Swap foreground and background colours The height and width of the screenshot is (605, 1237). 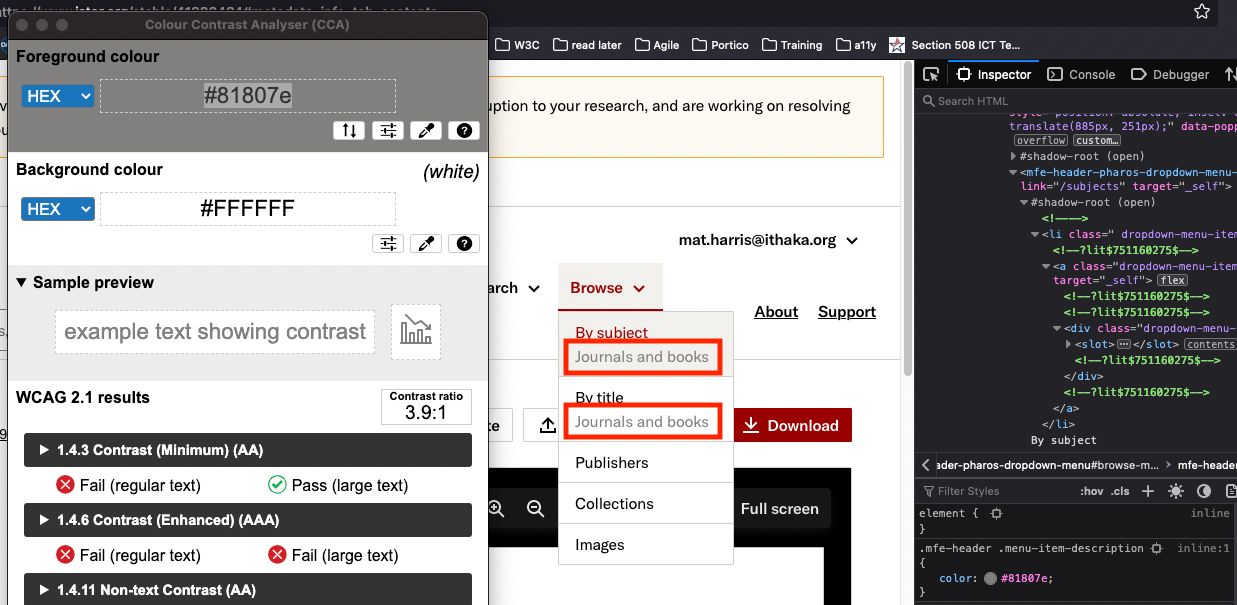pos(348,130)
